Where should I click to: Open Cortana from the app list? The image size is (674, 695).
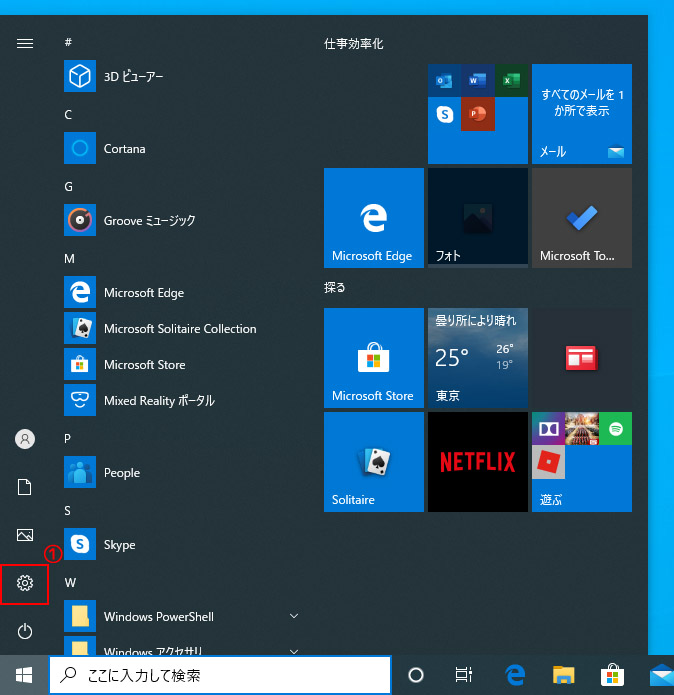pos(182,148)
